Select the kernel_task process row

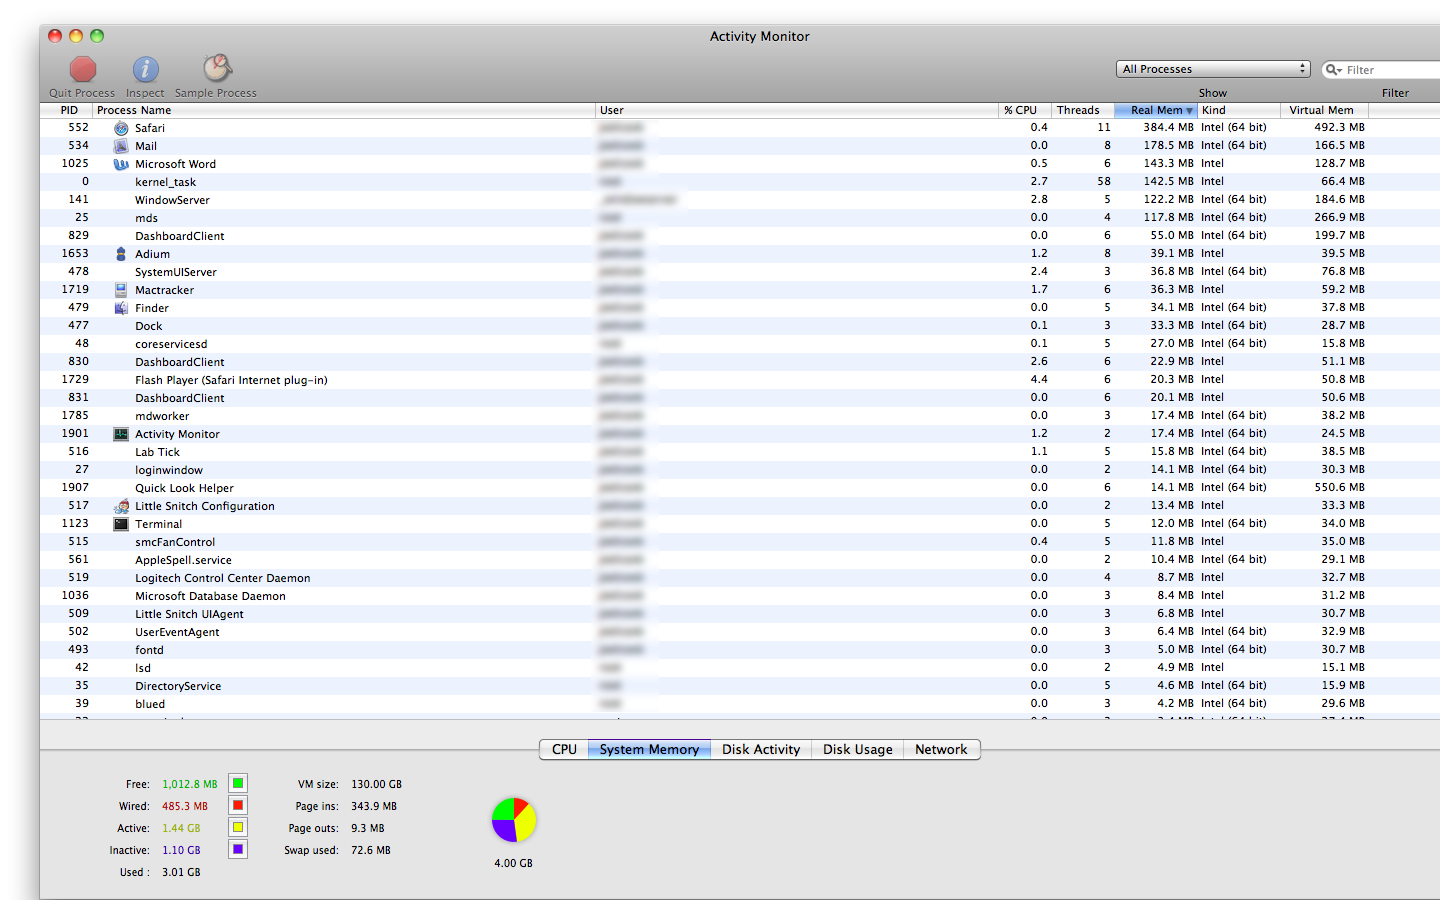click(740, 182)
